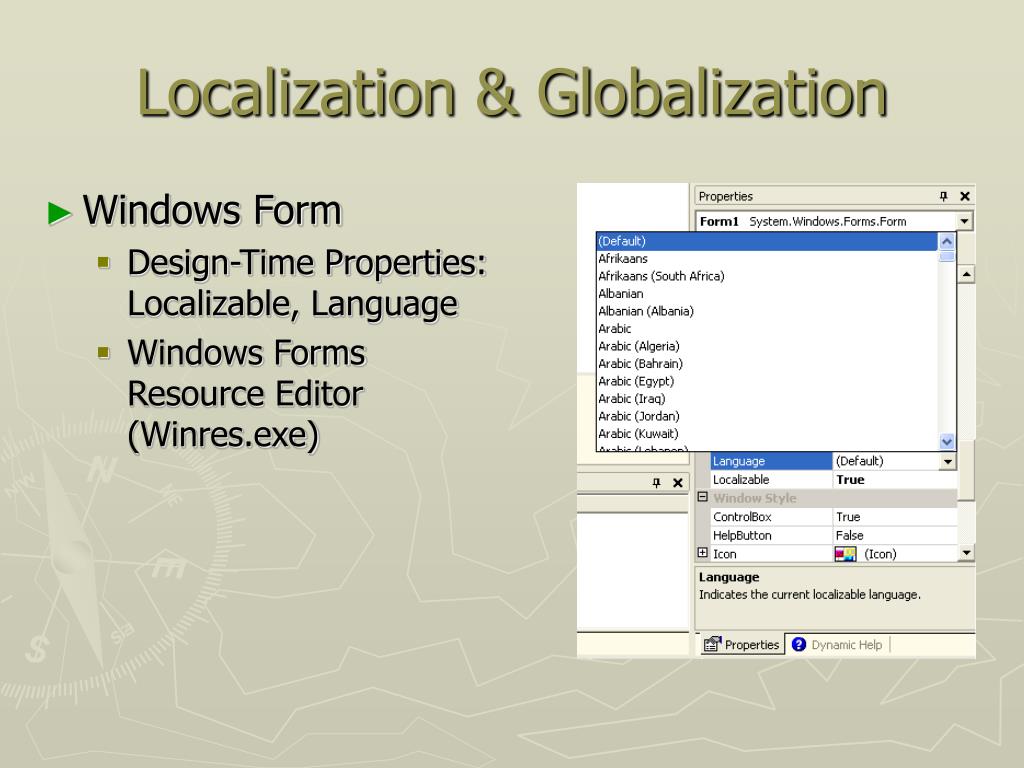Click the ControlBox value True

point(848,517)
